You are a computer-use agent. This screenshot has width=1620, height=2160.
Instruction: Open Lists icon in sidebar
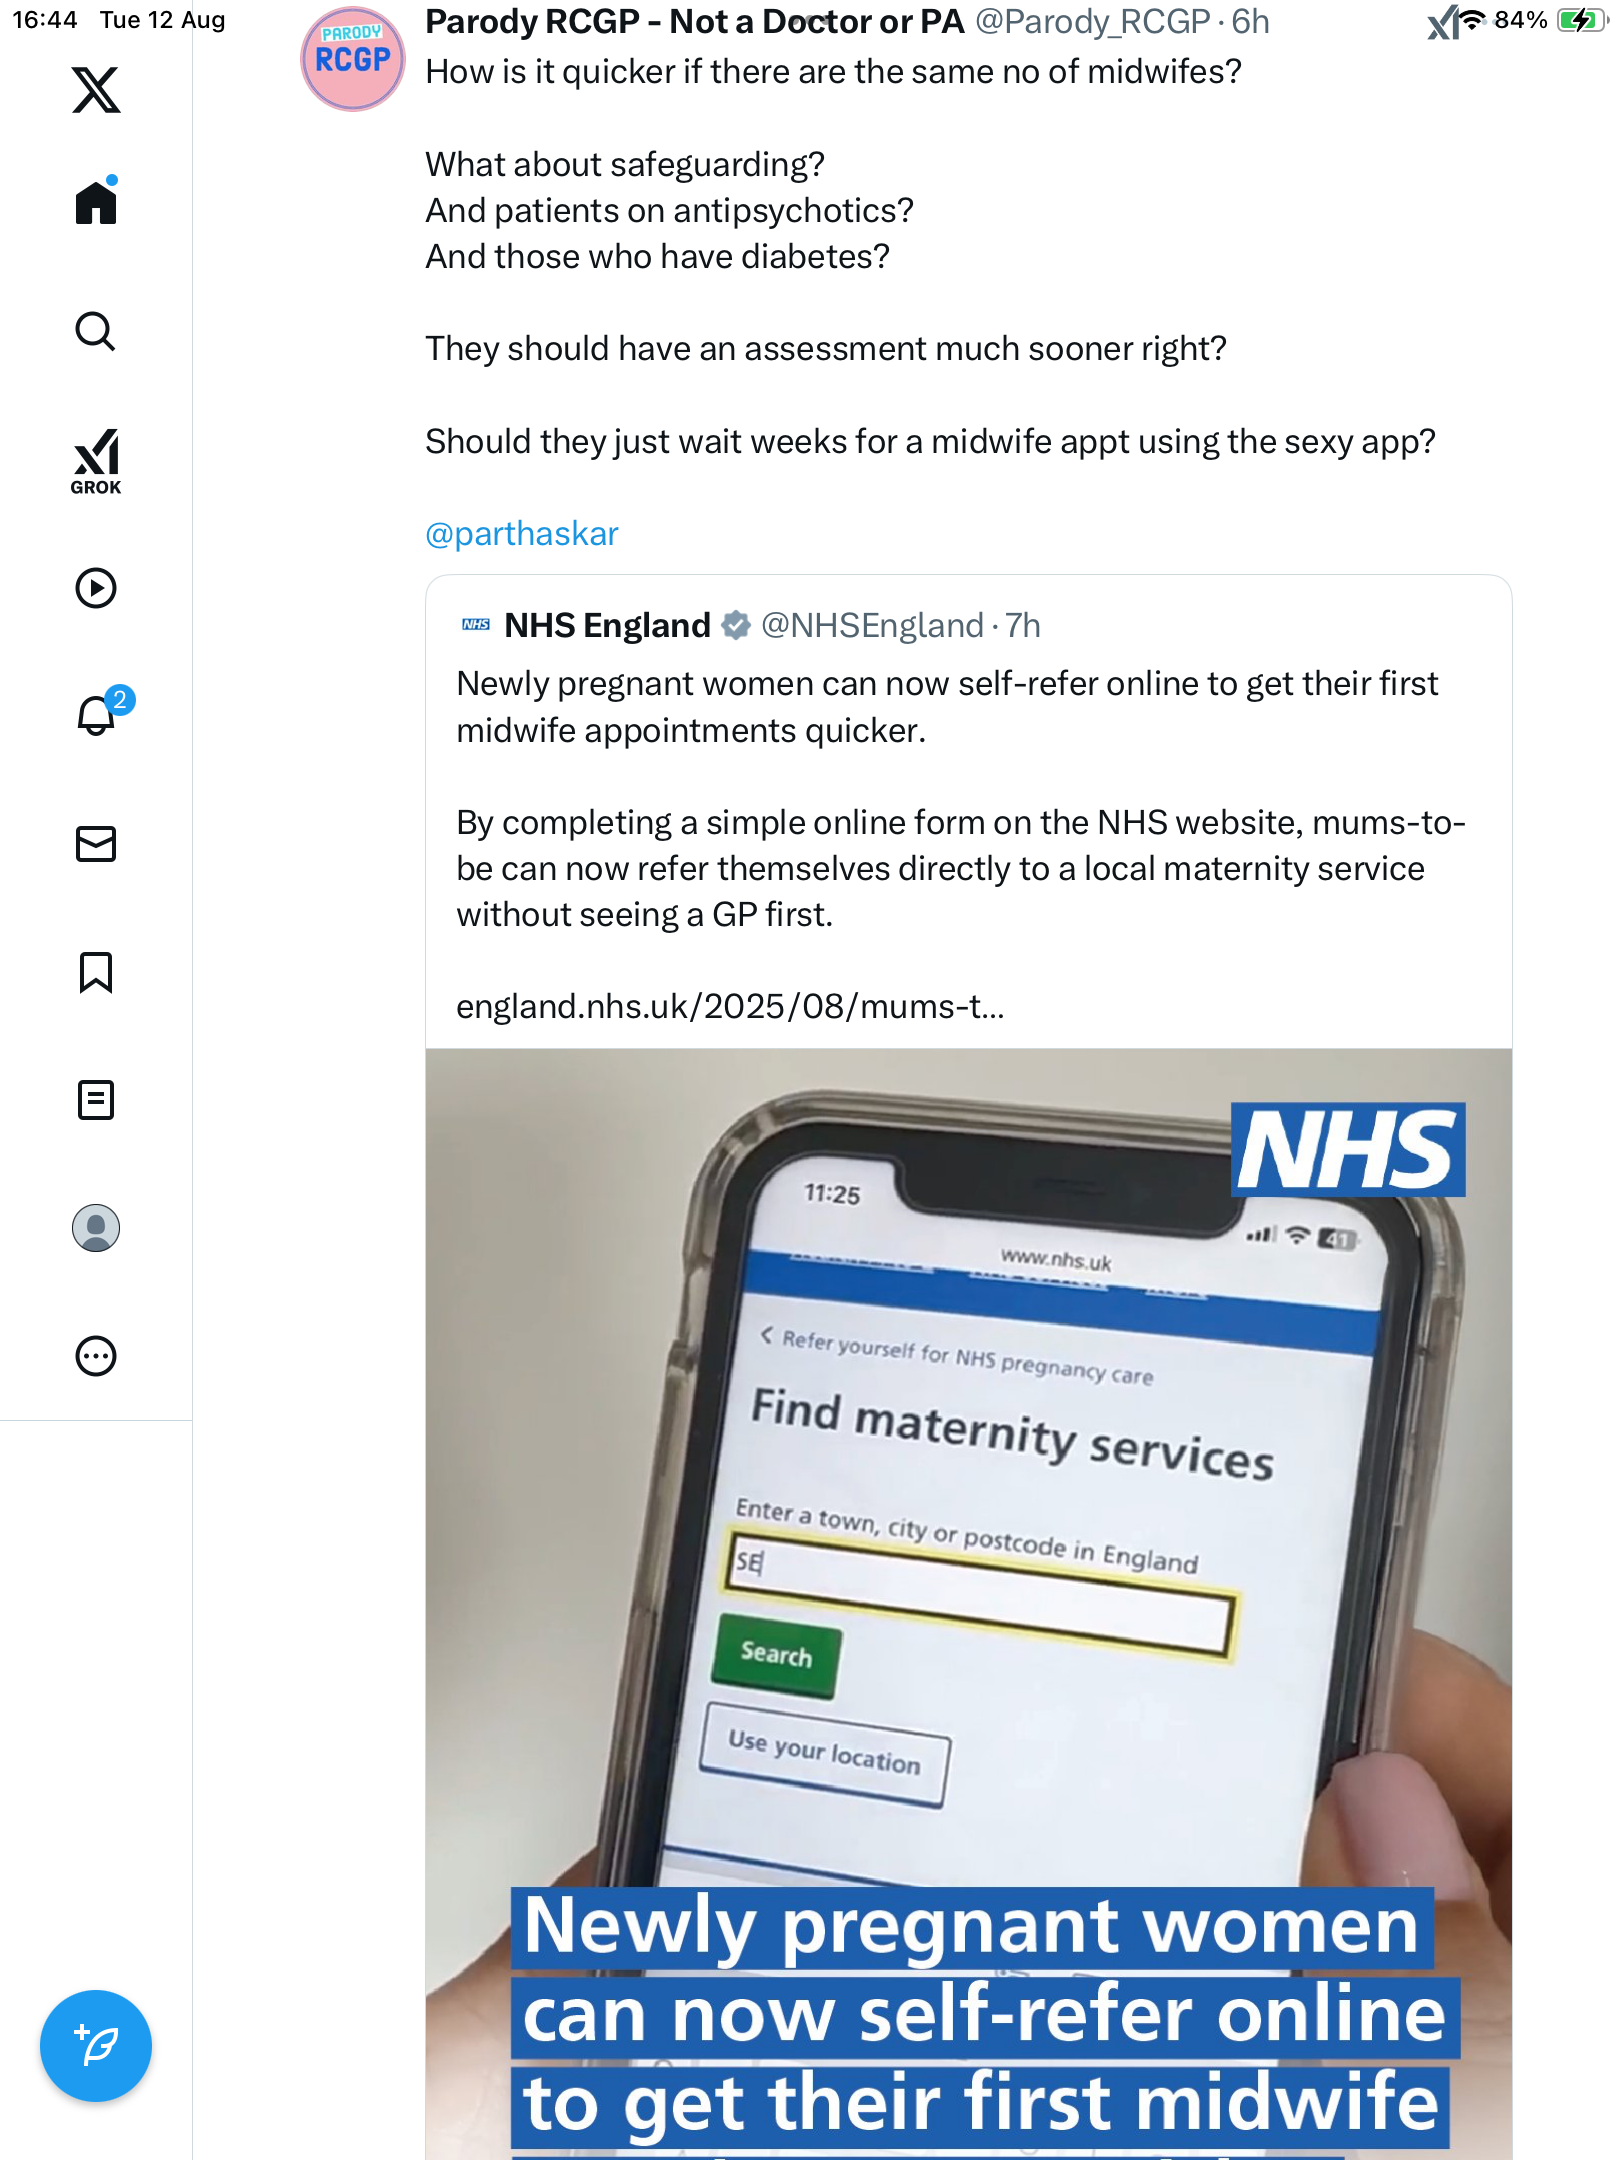point(96,1100)
